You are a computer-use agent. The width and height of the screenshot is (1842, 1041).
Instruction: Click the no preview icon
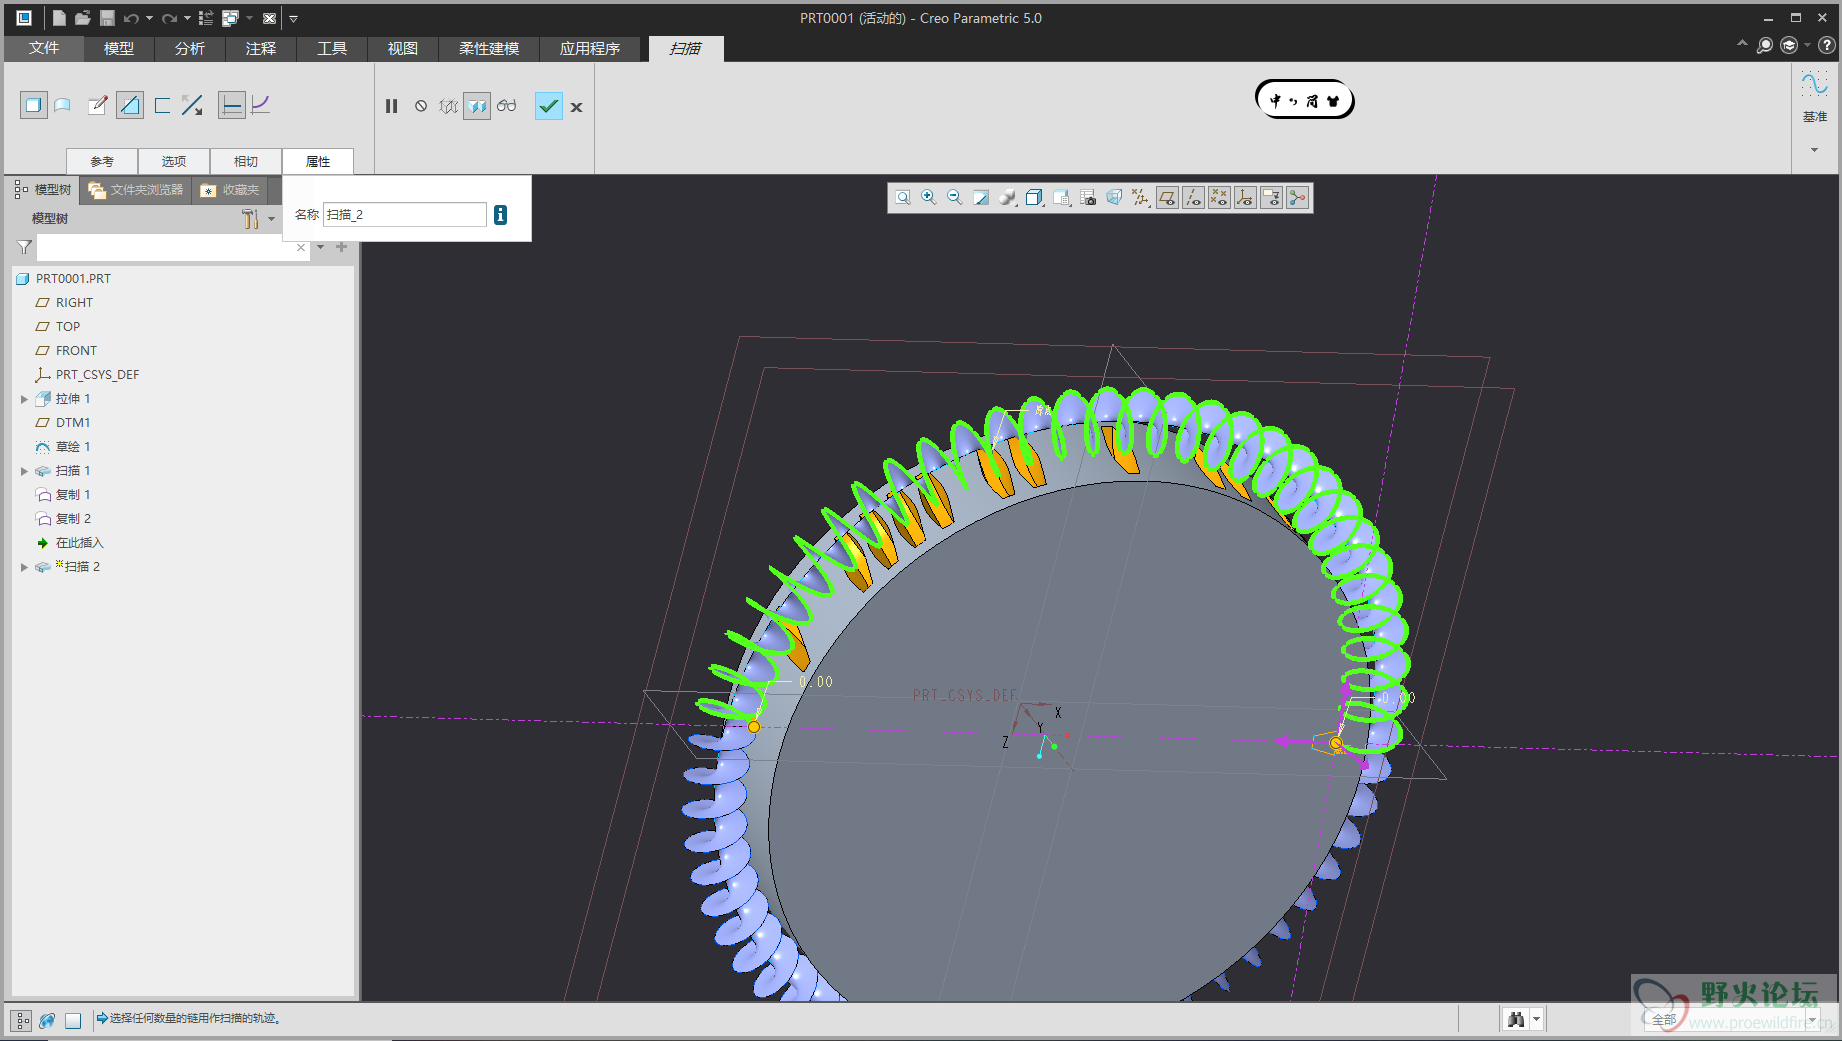pos(421,106)
